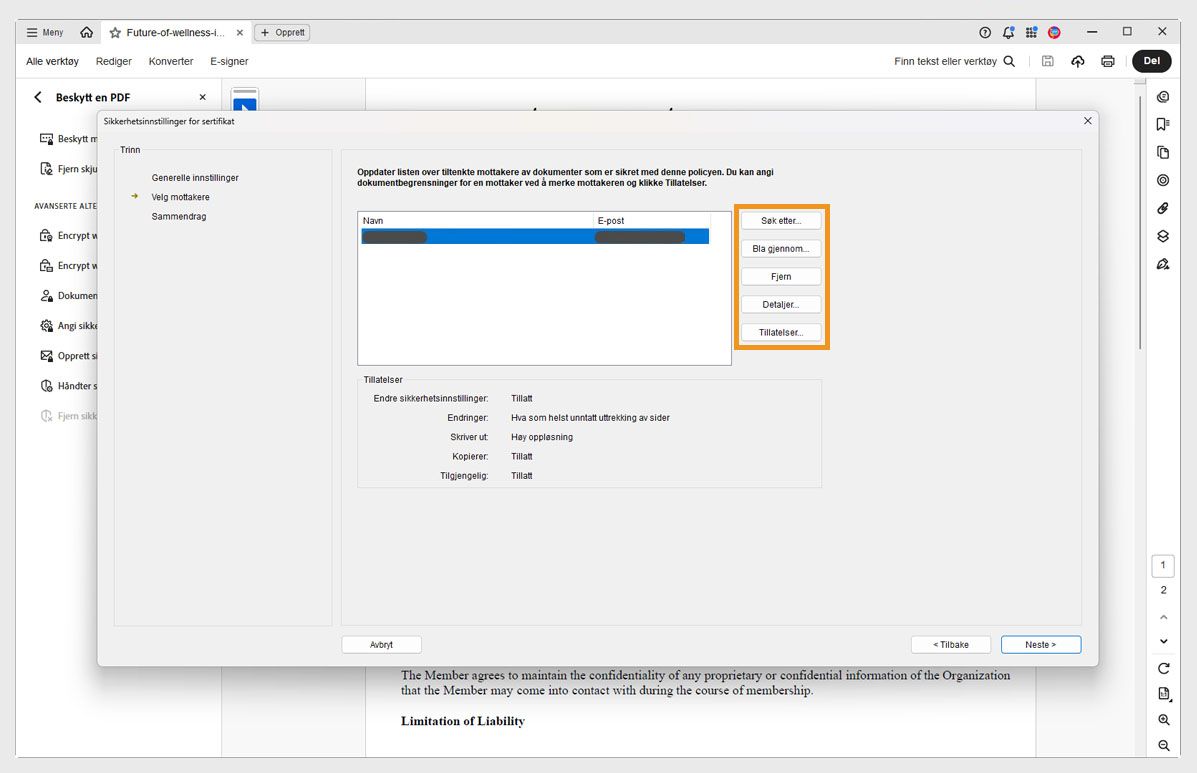Image resolution: width=1197 pixels, height=773 pixels.
Task: Click 'Hva som helst unntatt uttrekking av sider'
Action: pos(590,417)
